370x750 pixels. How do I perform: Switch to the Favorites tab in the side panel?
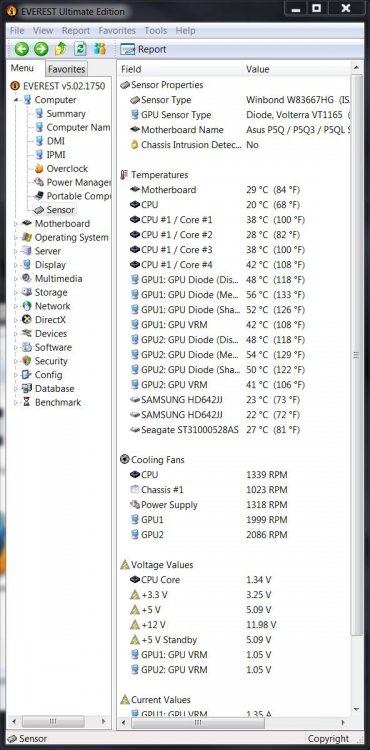coord(66,69)
